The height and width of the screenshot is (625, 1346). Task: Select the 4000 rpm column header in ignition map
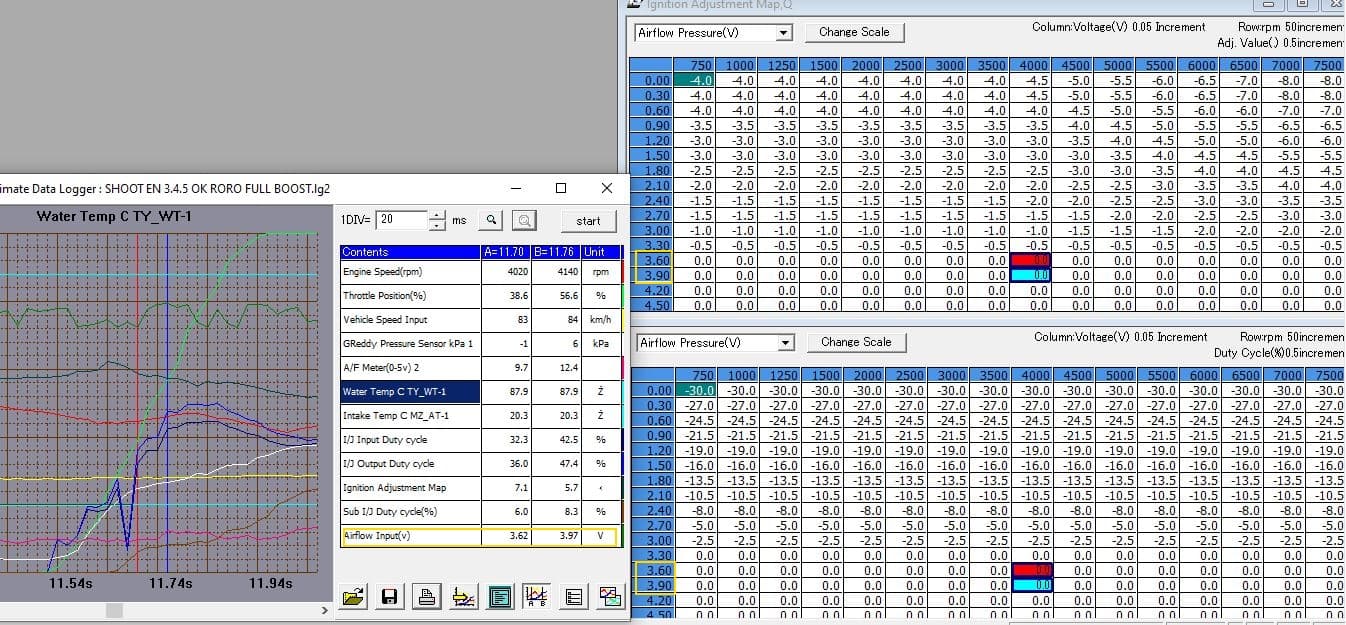(x=1031, y=65)
